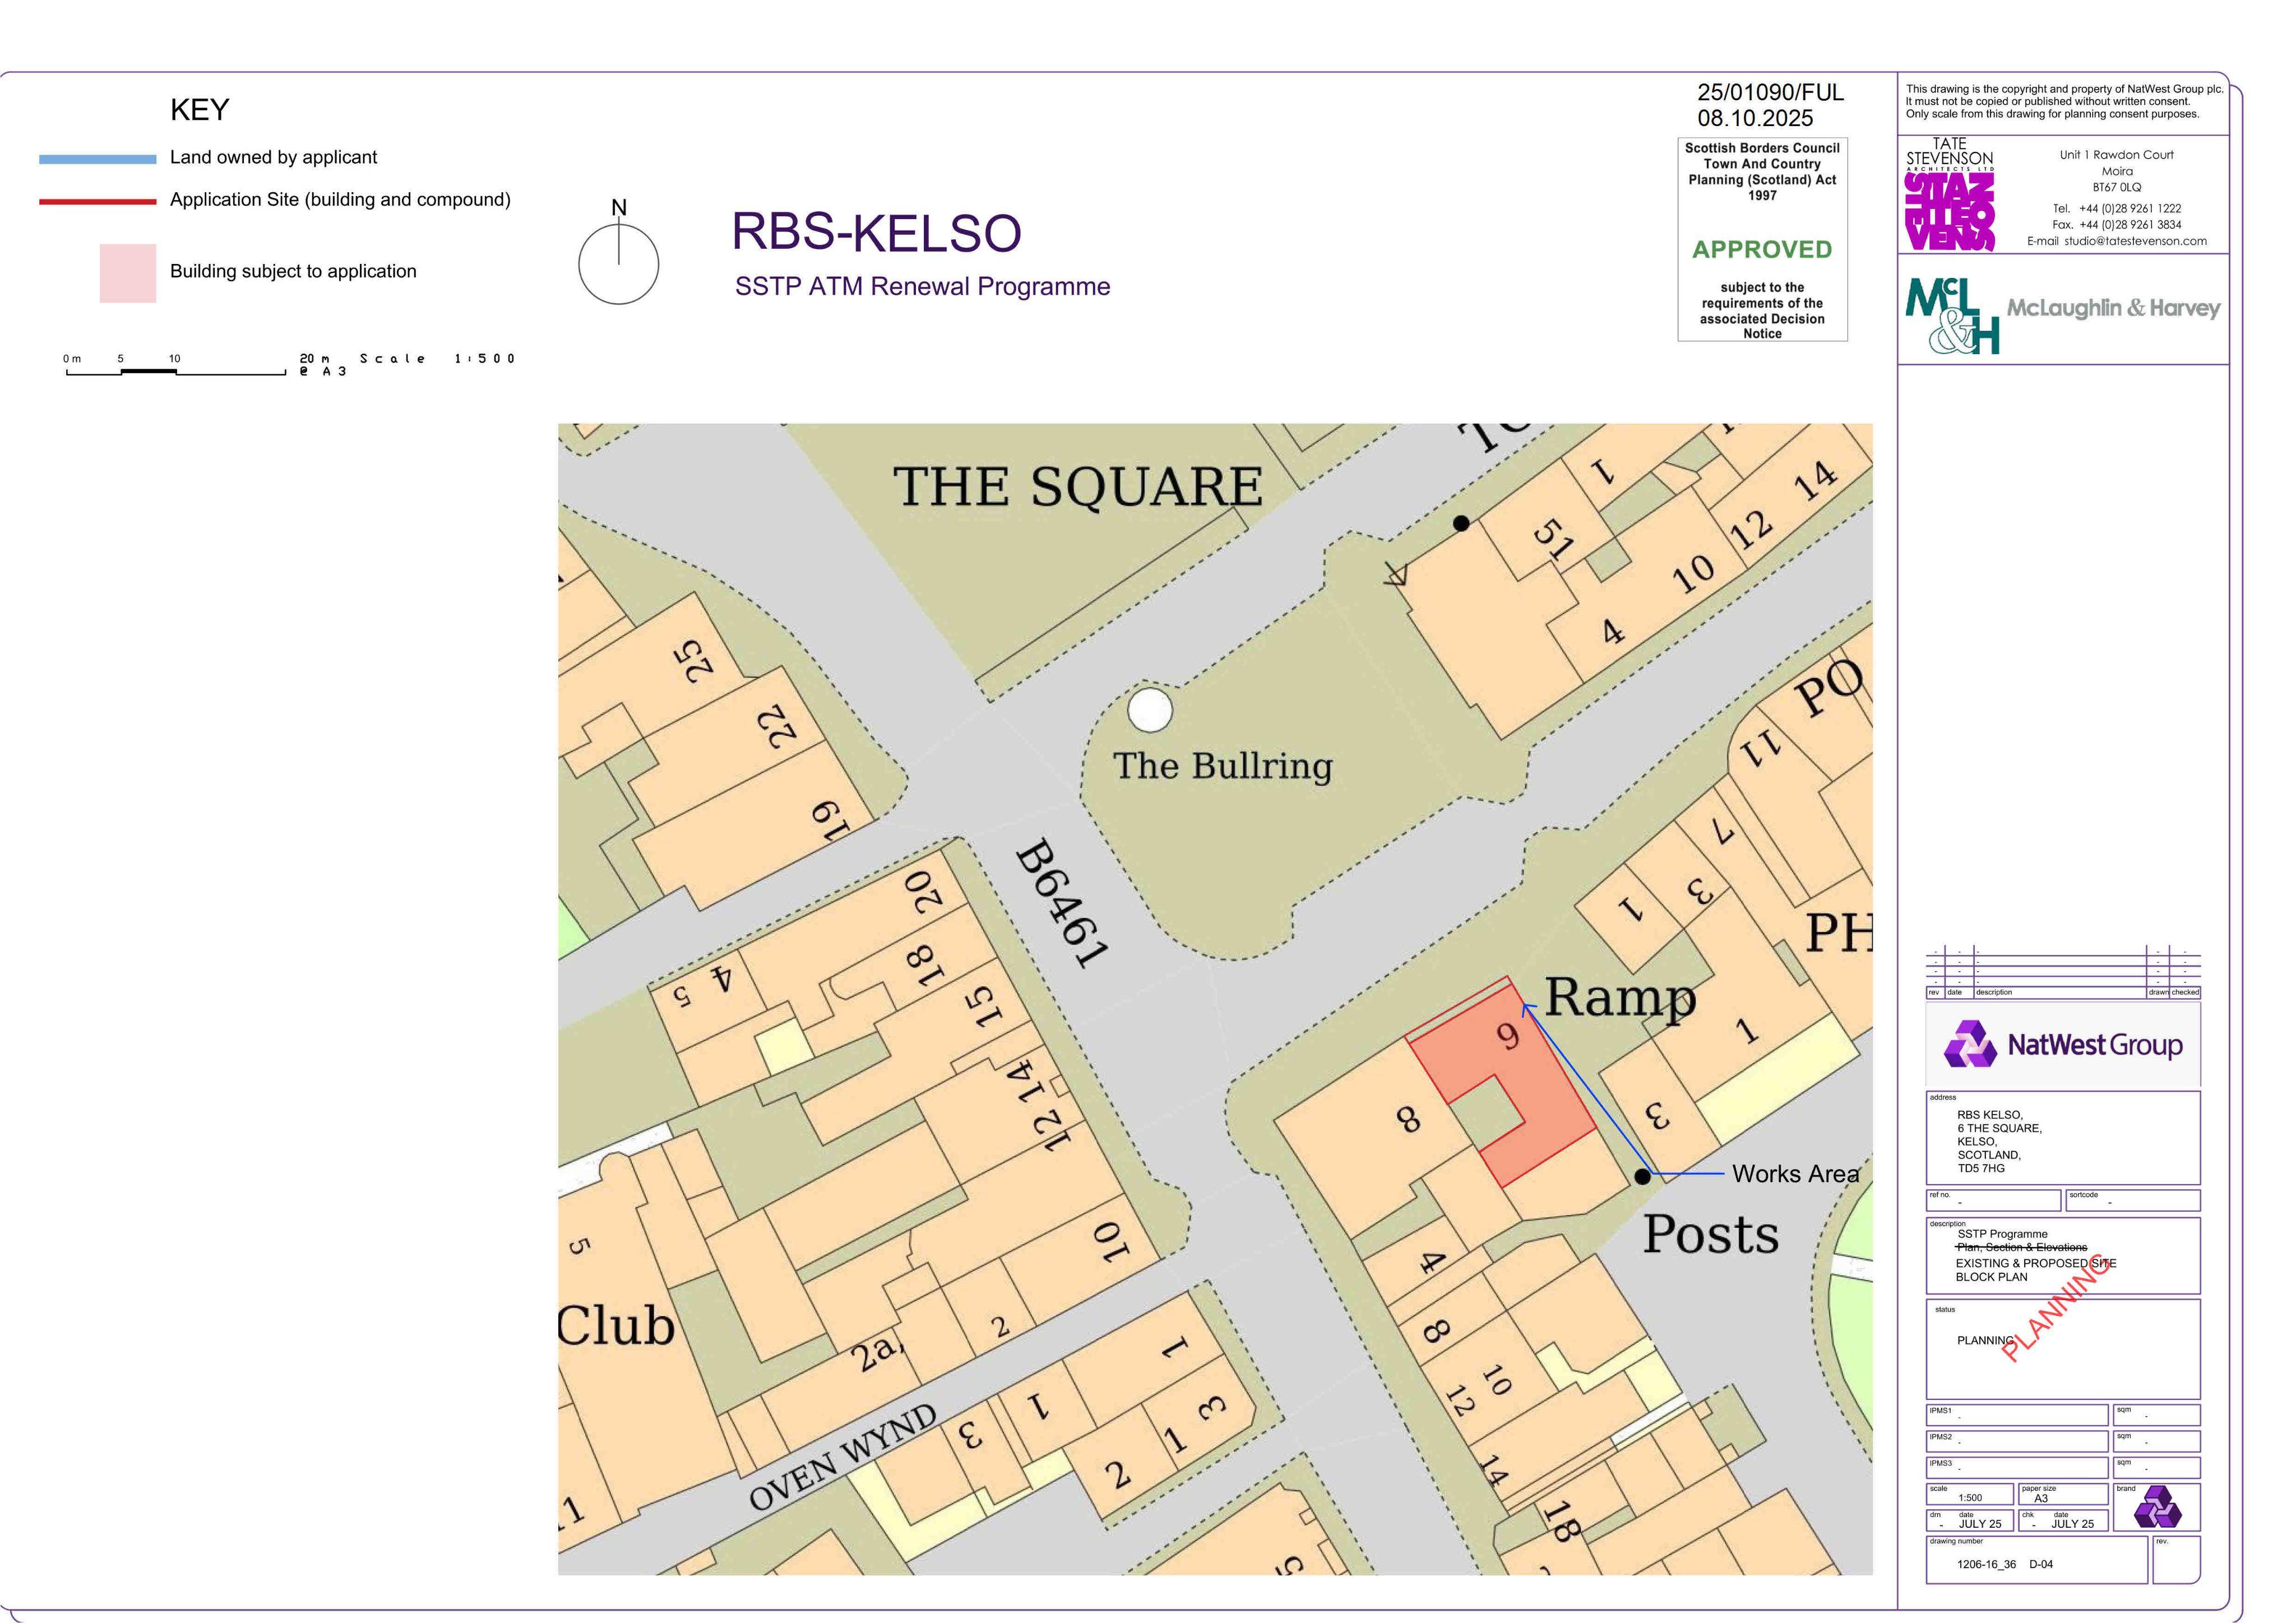Click the struck-through 'Plan, Section & Elevations' text
This screenshot has height=1623, width=2296.
(2021, 1248)
